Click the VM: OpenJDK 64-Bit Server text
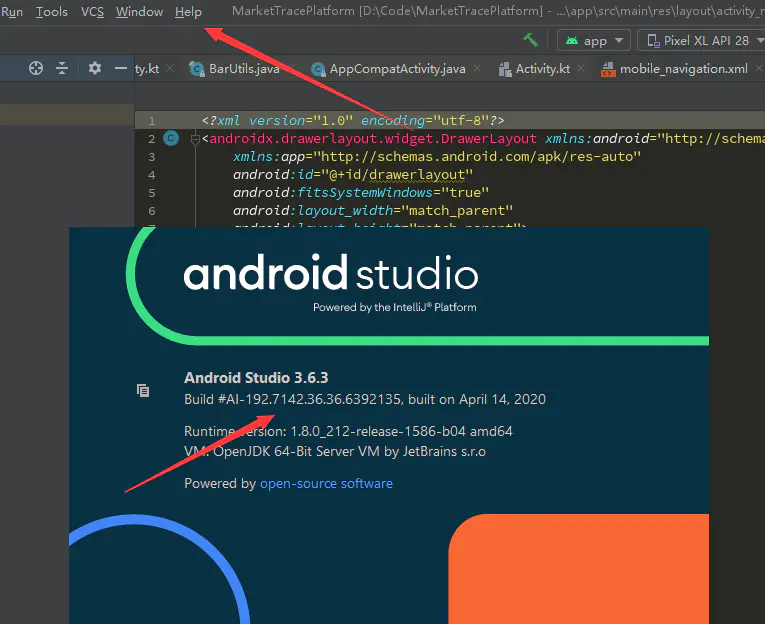Screen dimensions: 765x624 tap(335, 451)
